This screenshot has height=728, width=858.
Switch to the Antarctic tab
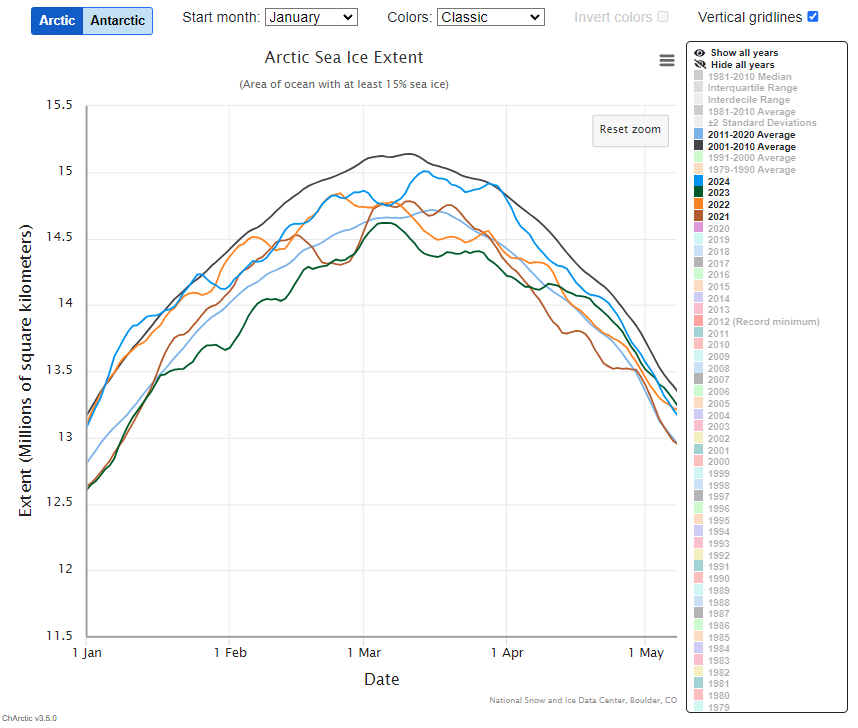click(117, 21)
